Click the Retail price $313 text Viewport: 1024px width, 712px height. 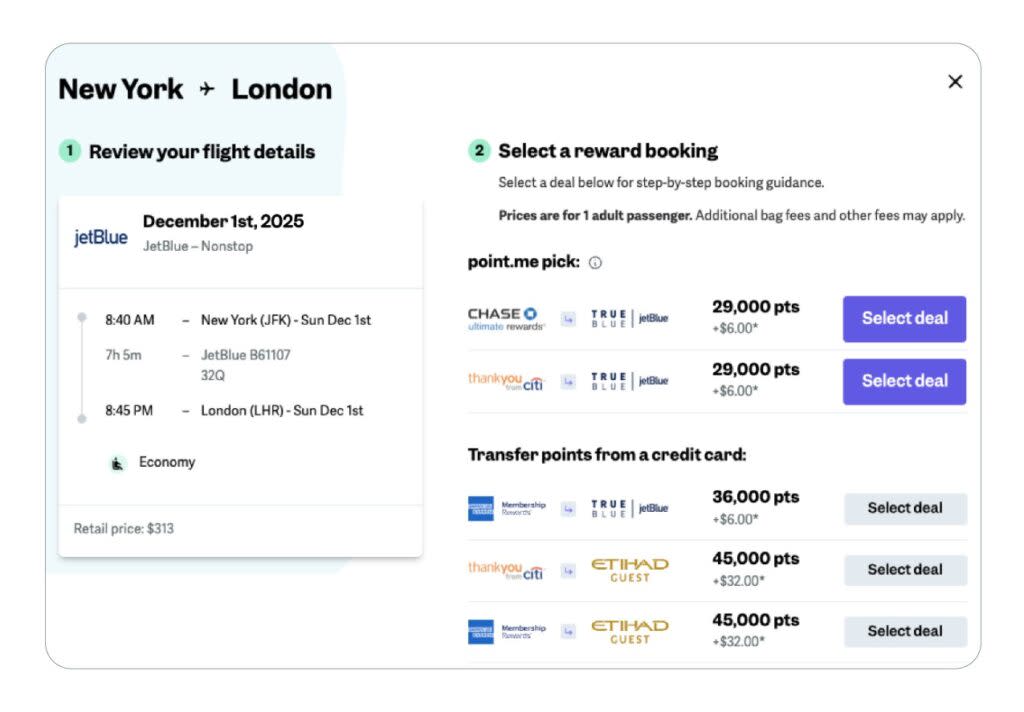pos(124,528)
